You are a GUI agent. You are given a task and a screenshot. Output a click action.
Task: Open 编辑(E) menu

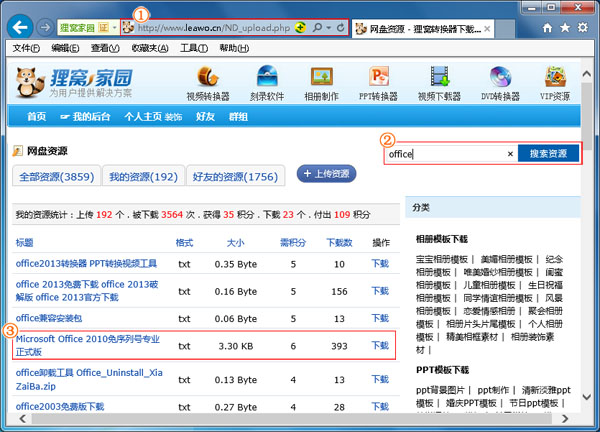click(65, 48)
